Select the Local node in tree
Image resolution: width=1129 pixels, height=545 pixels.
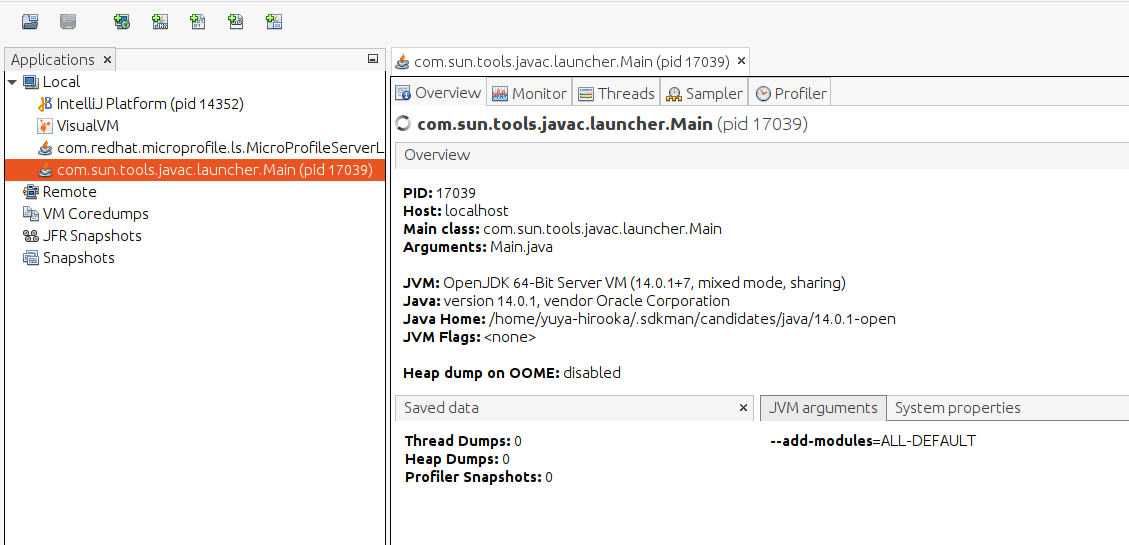point(61,82)
